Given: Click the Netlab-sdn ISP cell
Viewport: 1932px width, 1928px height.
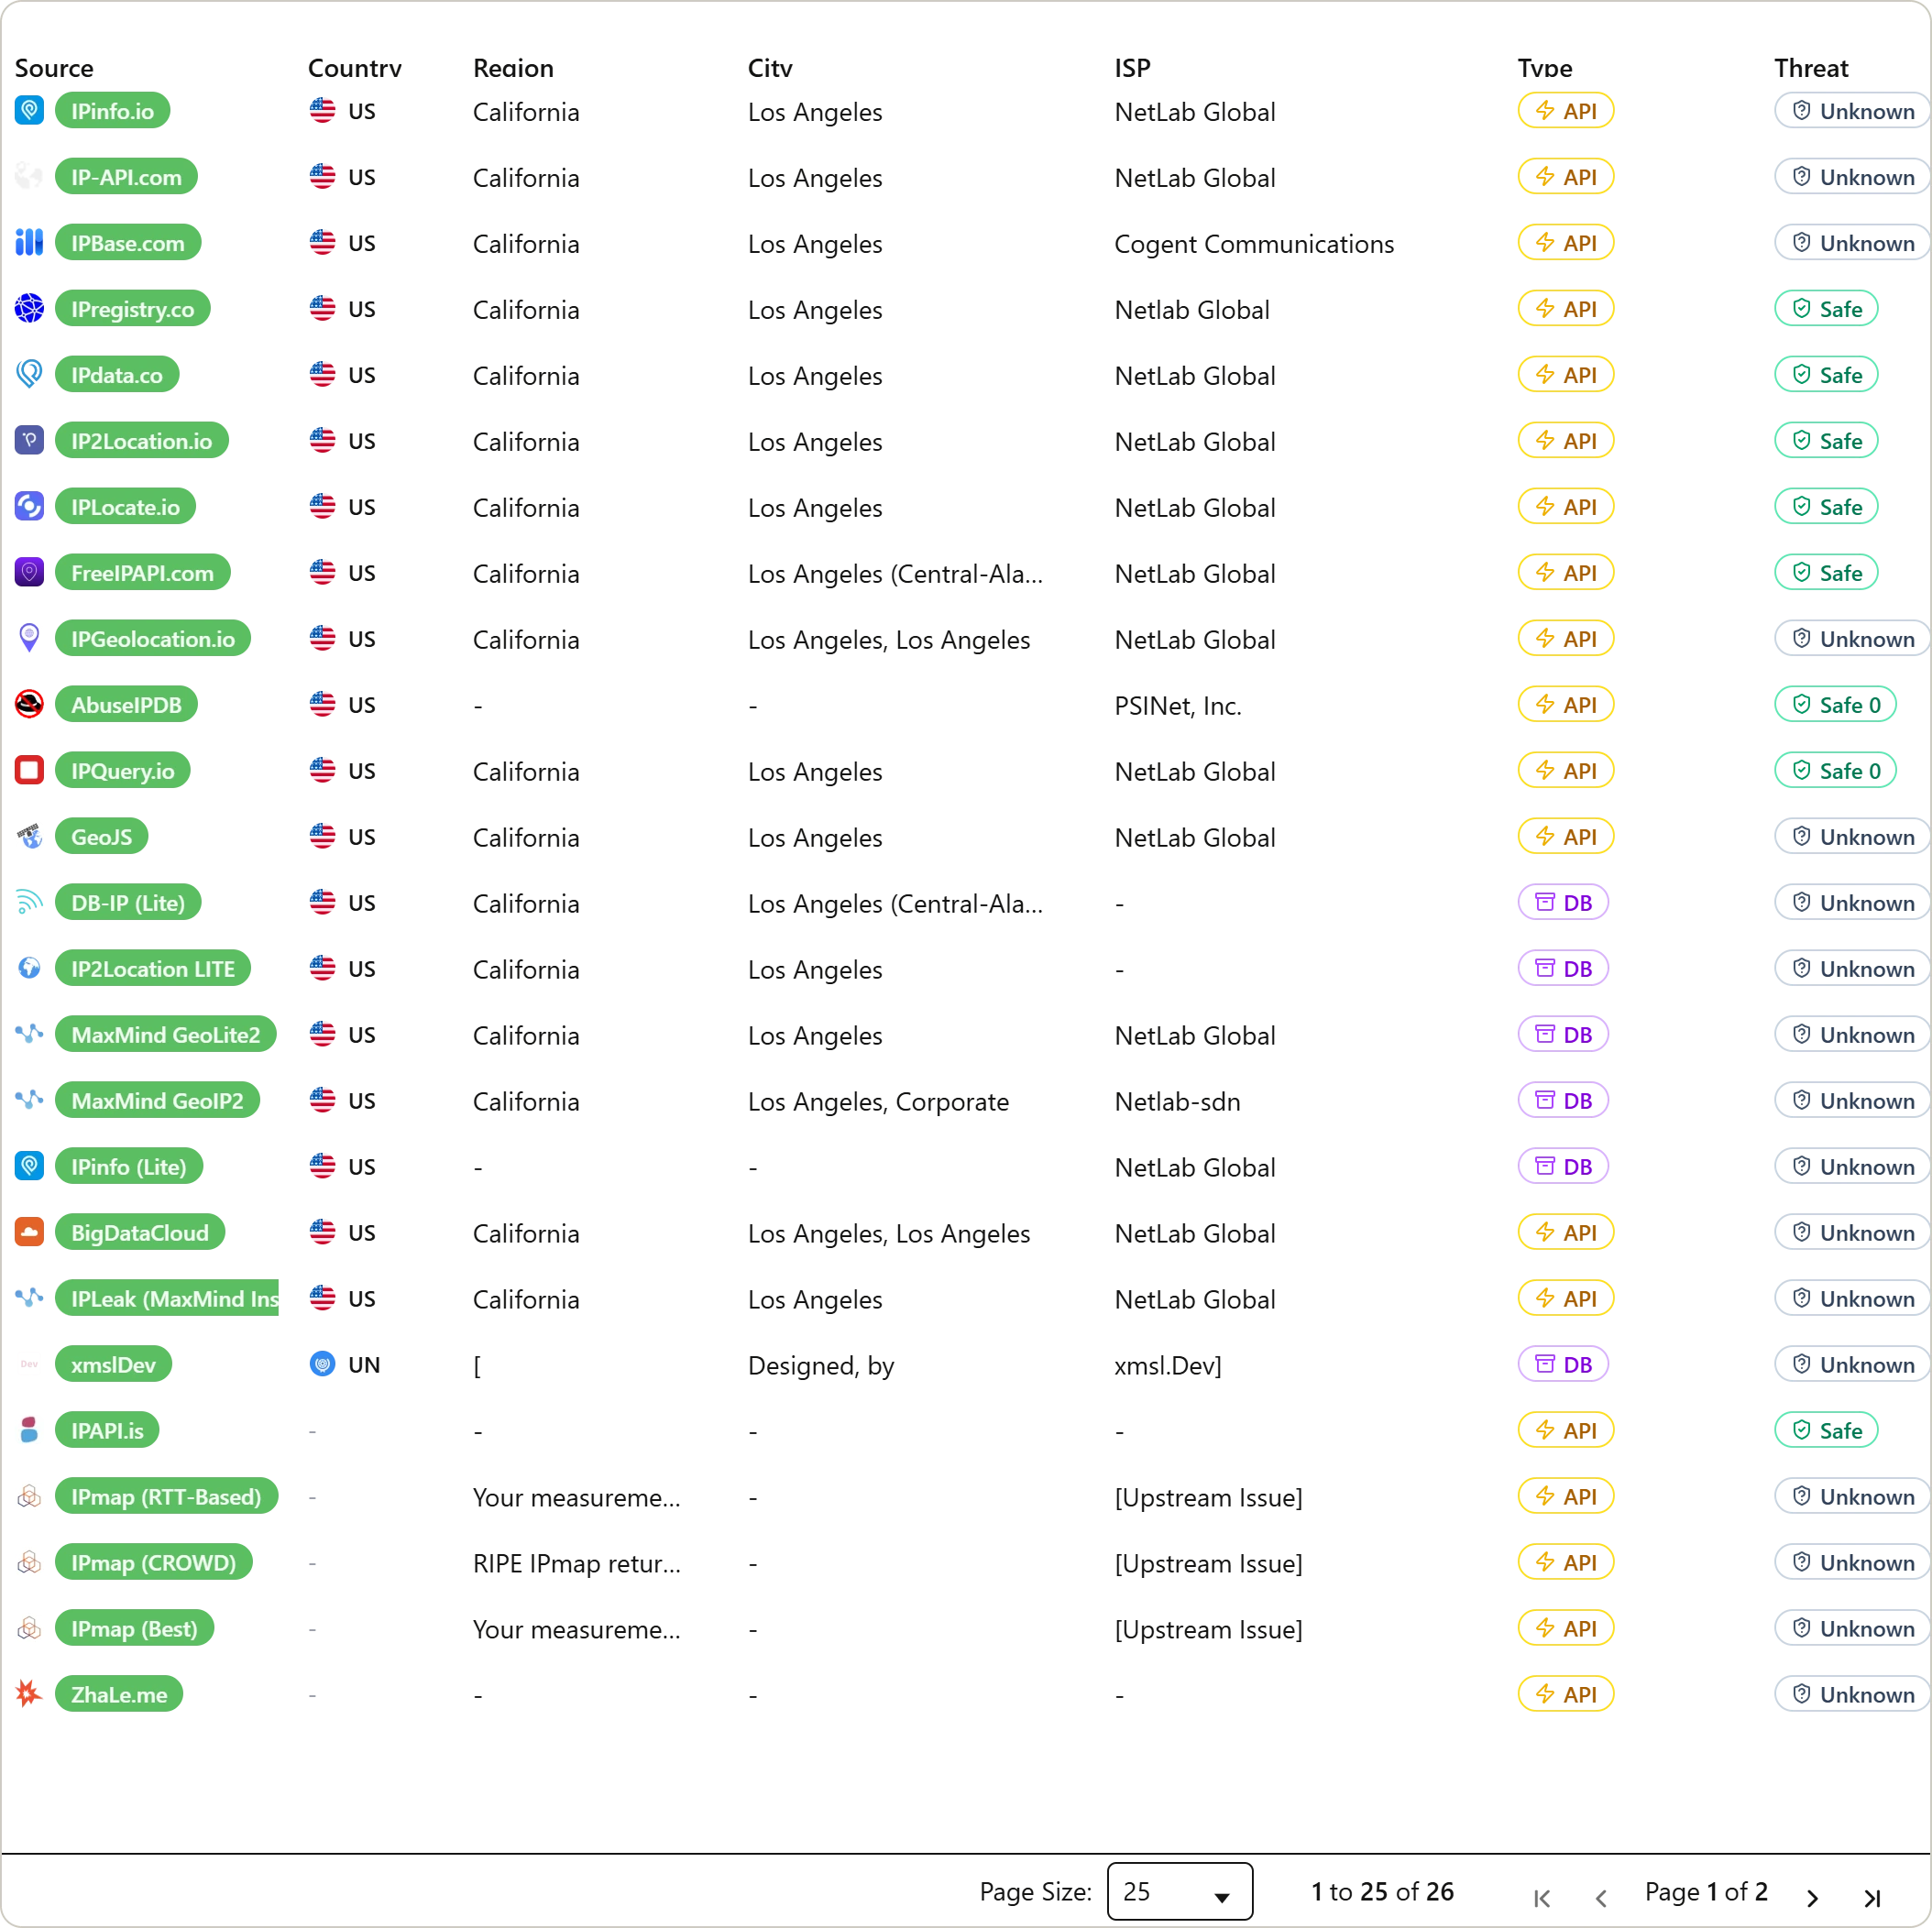Looking at the screenshot, I should tap(1177, 1102).
